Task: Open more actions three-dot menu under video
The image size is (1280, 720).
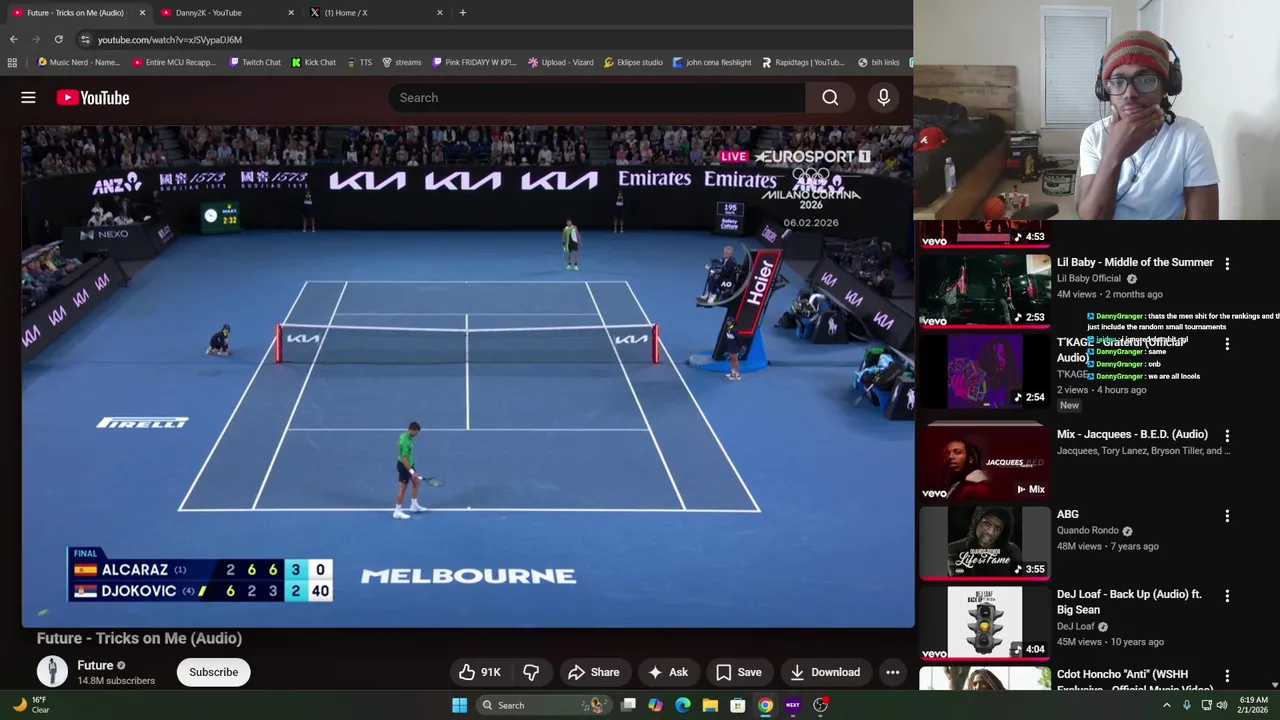Action: [892, 672]
